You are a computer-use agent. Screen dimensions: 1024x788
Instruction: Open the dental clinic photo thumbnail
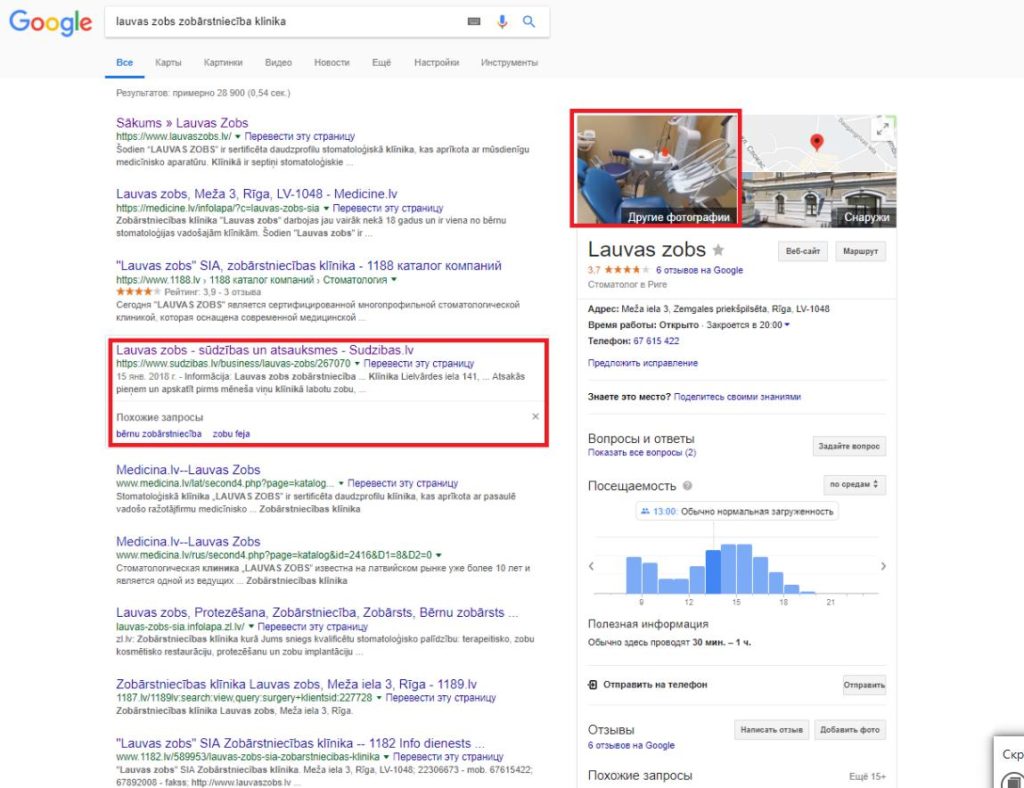(x=656, y=167)
